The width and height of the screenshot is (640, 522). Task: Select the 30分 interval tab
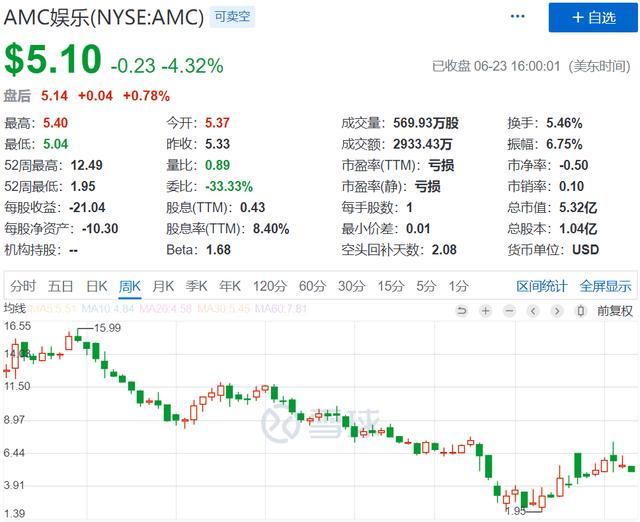[351, 286]
